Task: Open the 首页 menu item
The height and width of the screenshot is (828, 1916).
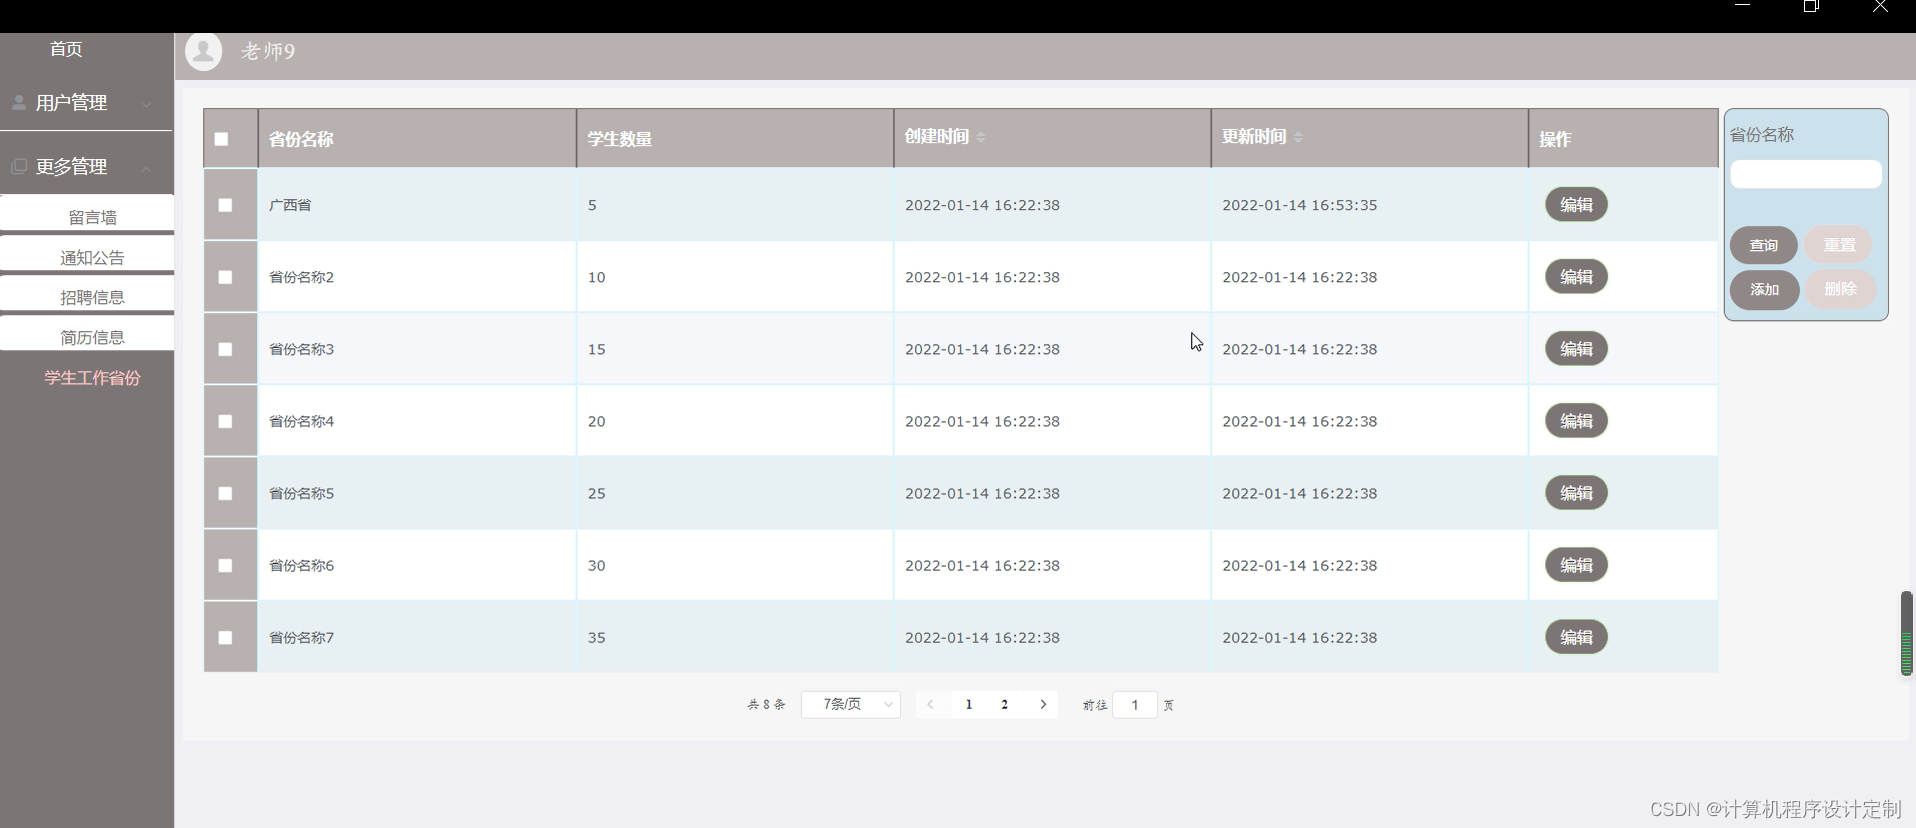Action: point(66,49)
